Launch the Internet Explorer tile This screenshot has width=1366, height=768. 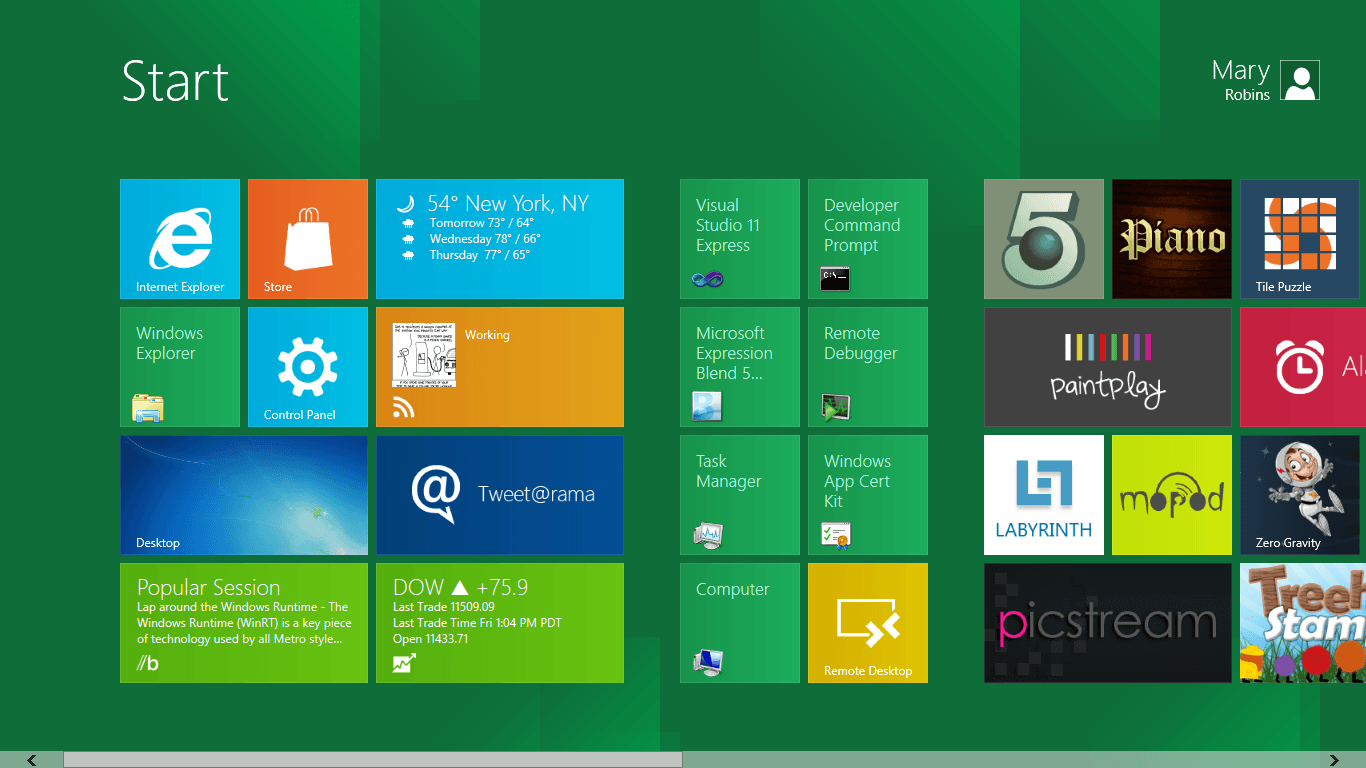pyautogui.click(x=179, y=239)
